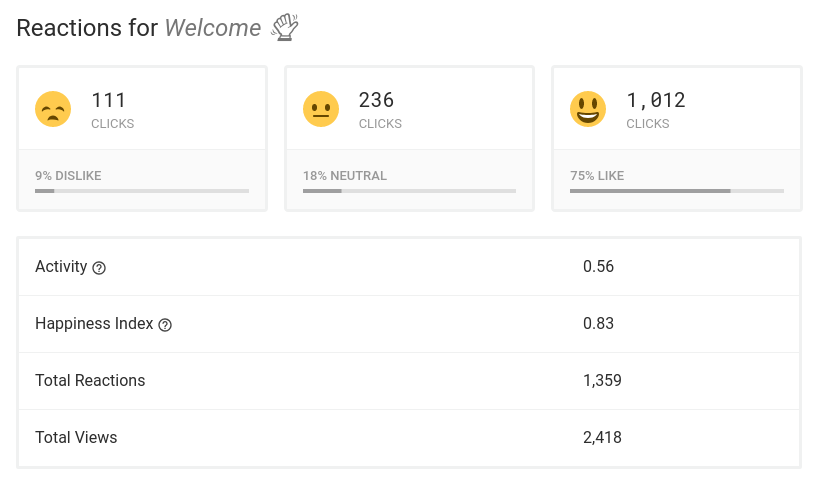This screenshot has height=486, width=818.
Task: Click the Total Reactions row label
Action: [x=90, y=381]
